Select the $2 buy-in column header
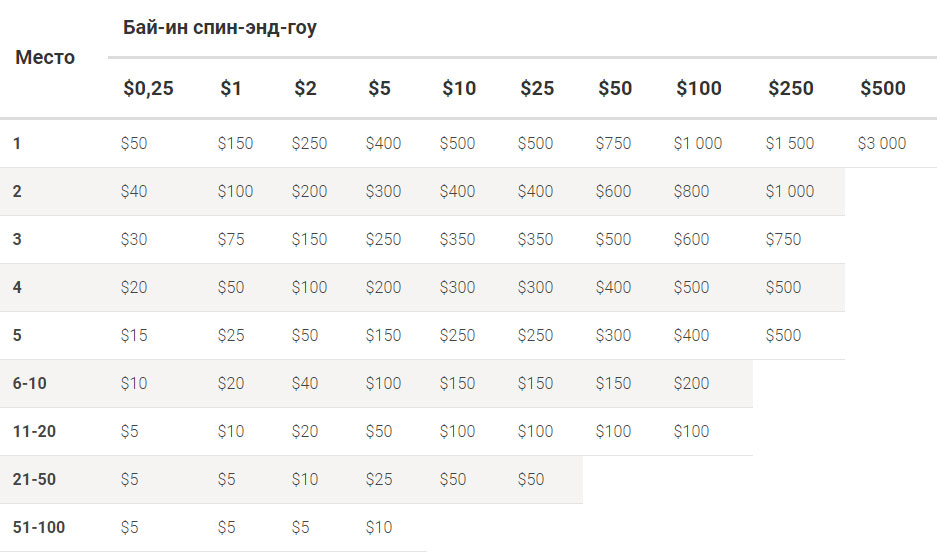The image size is (937, 553). click(x=305, y=88)
